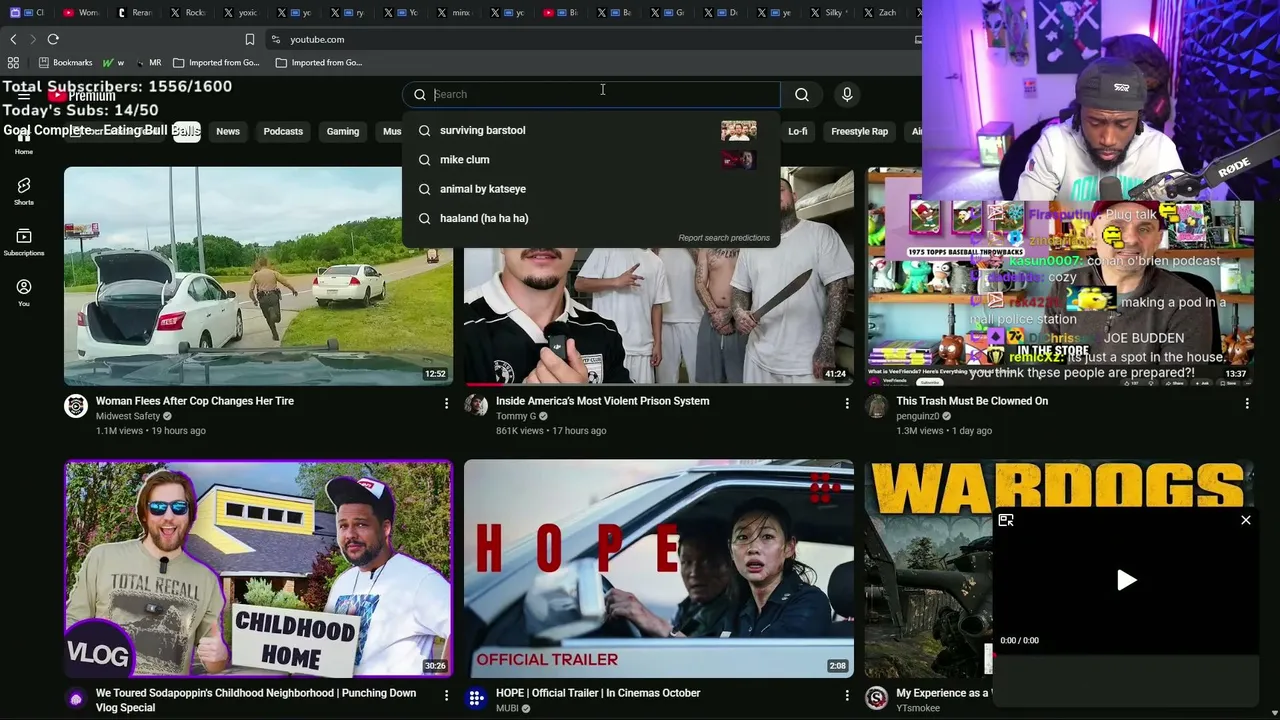Filter feed by the Podcasts chip
1280x720 pixels.
coord(283,131)
